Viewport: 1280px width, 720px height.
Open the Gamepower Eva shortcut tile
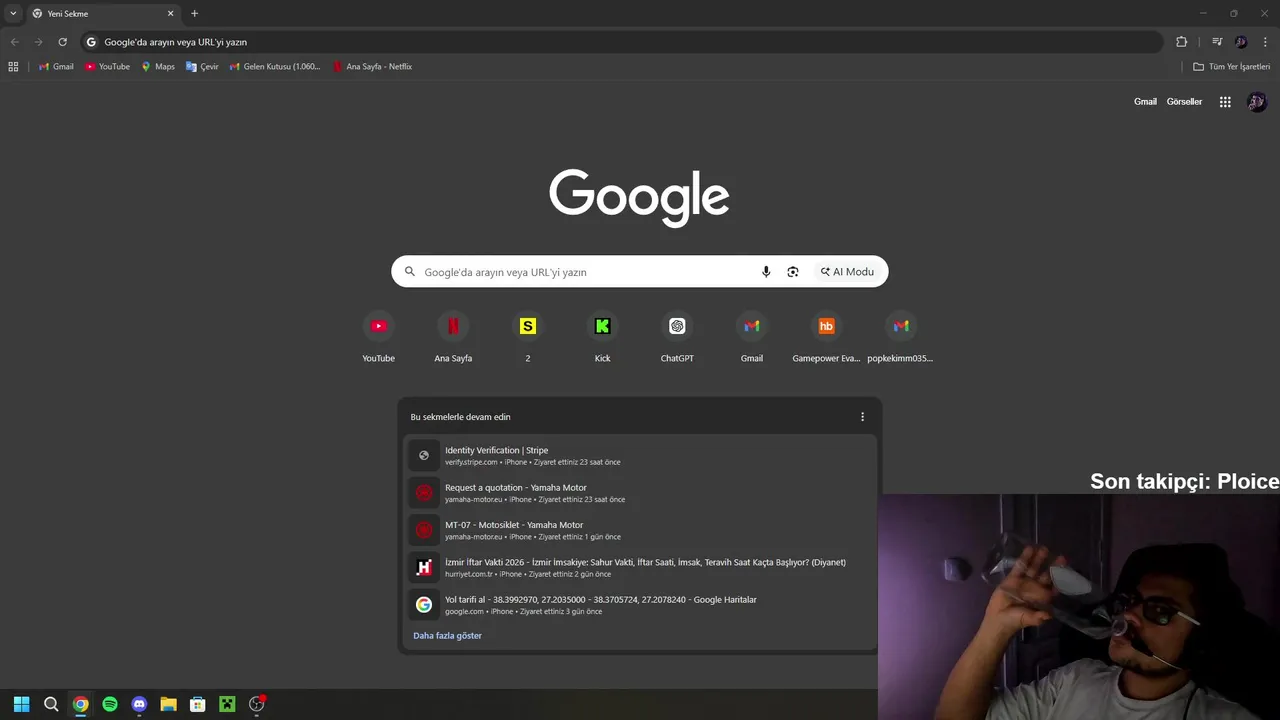tap(826, 337)
